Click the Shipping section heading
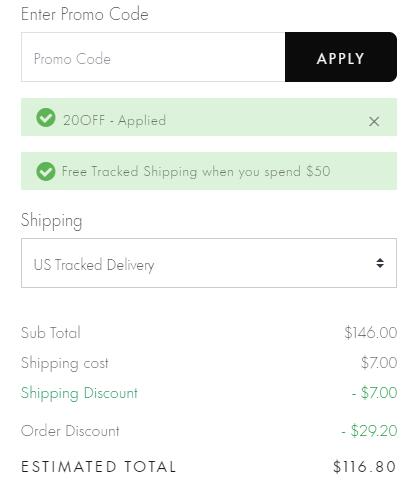This screenshot has height=481, width=420. 51,221
